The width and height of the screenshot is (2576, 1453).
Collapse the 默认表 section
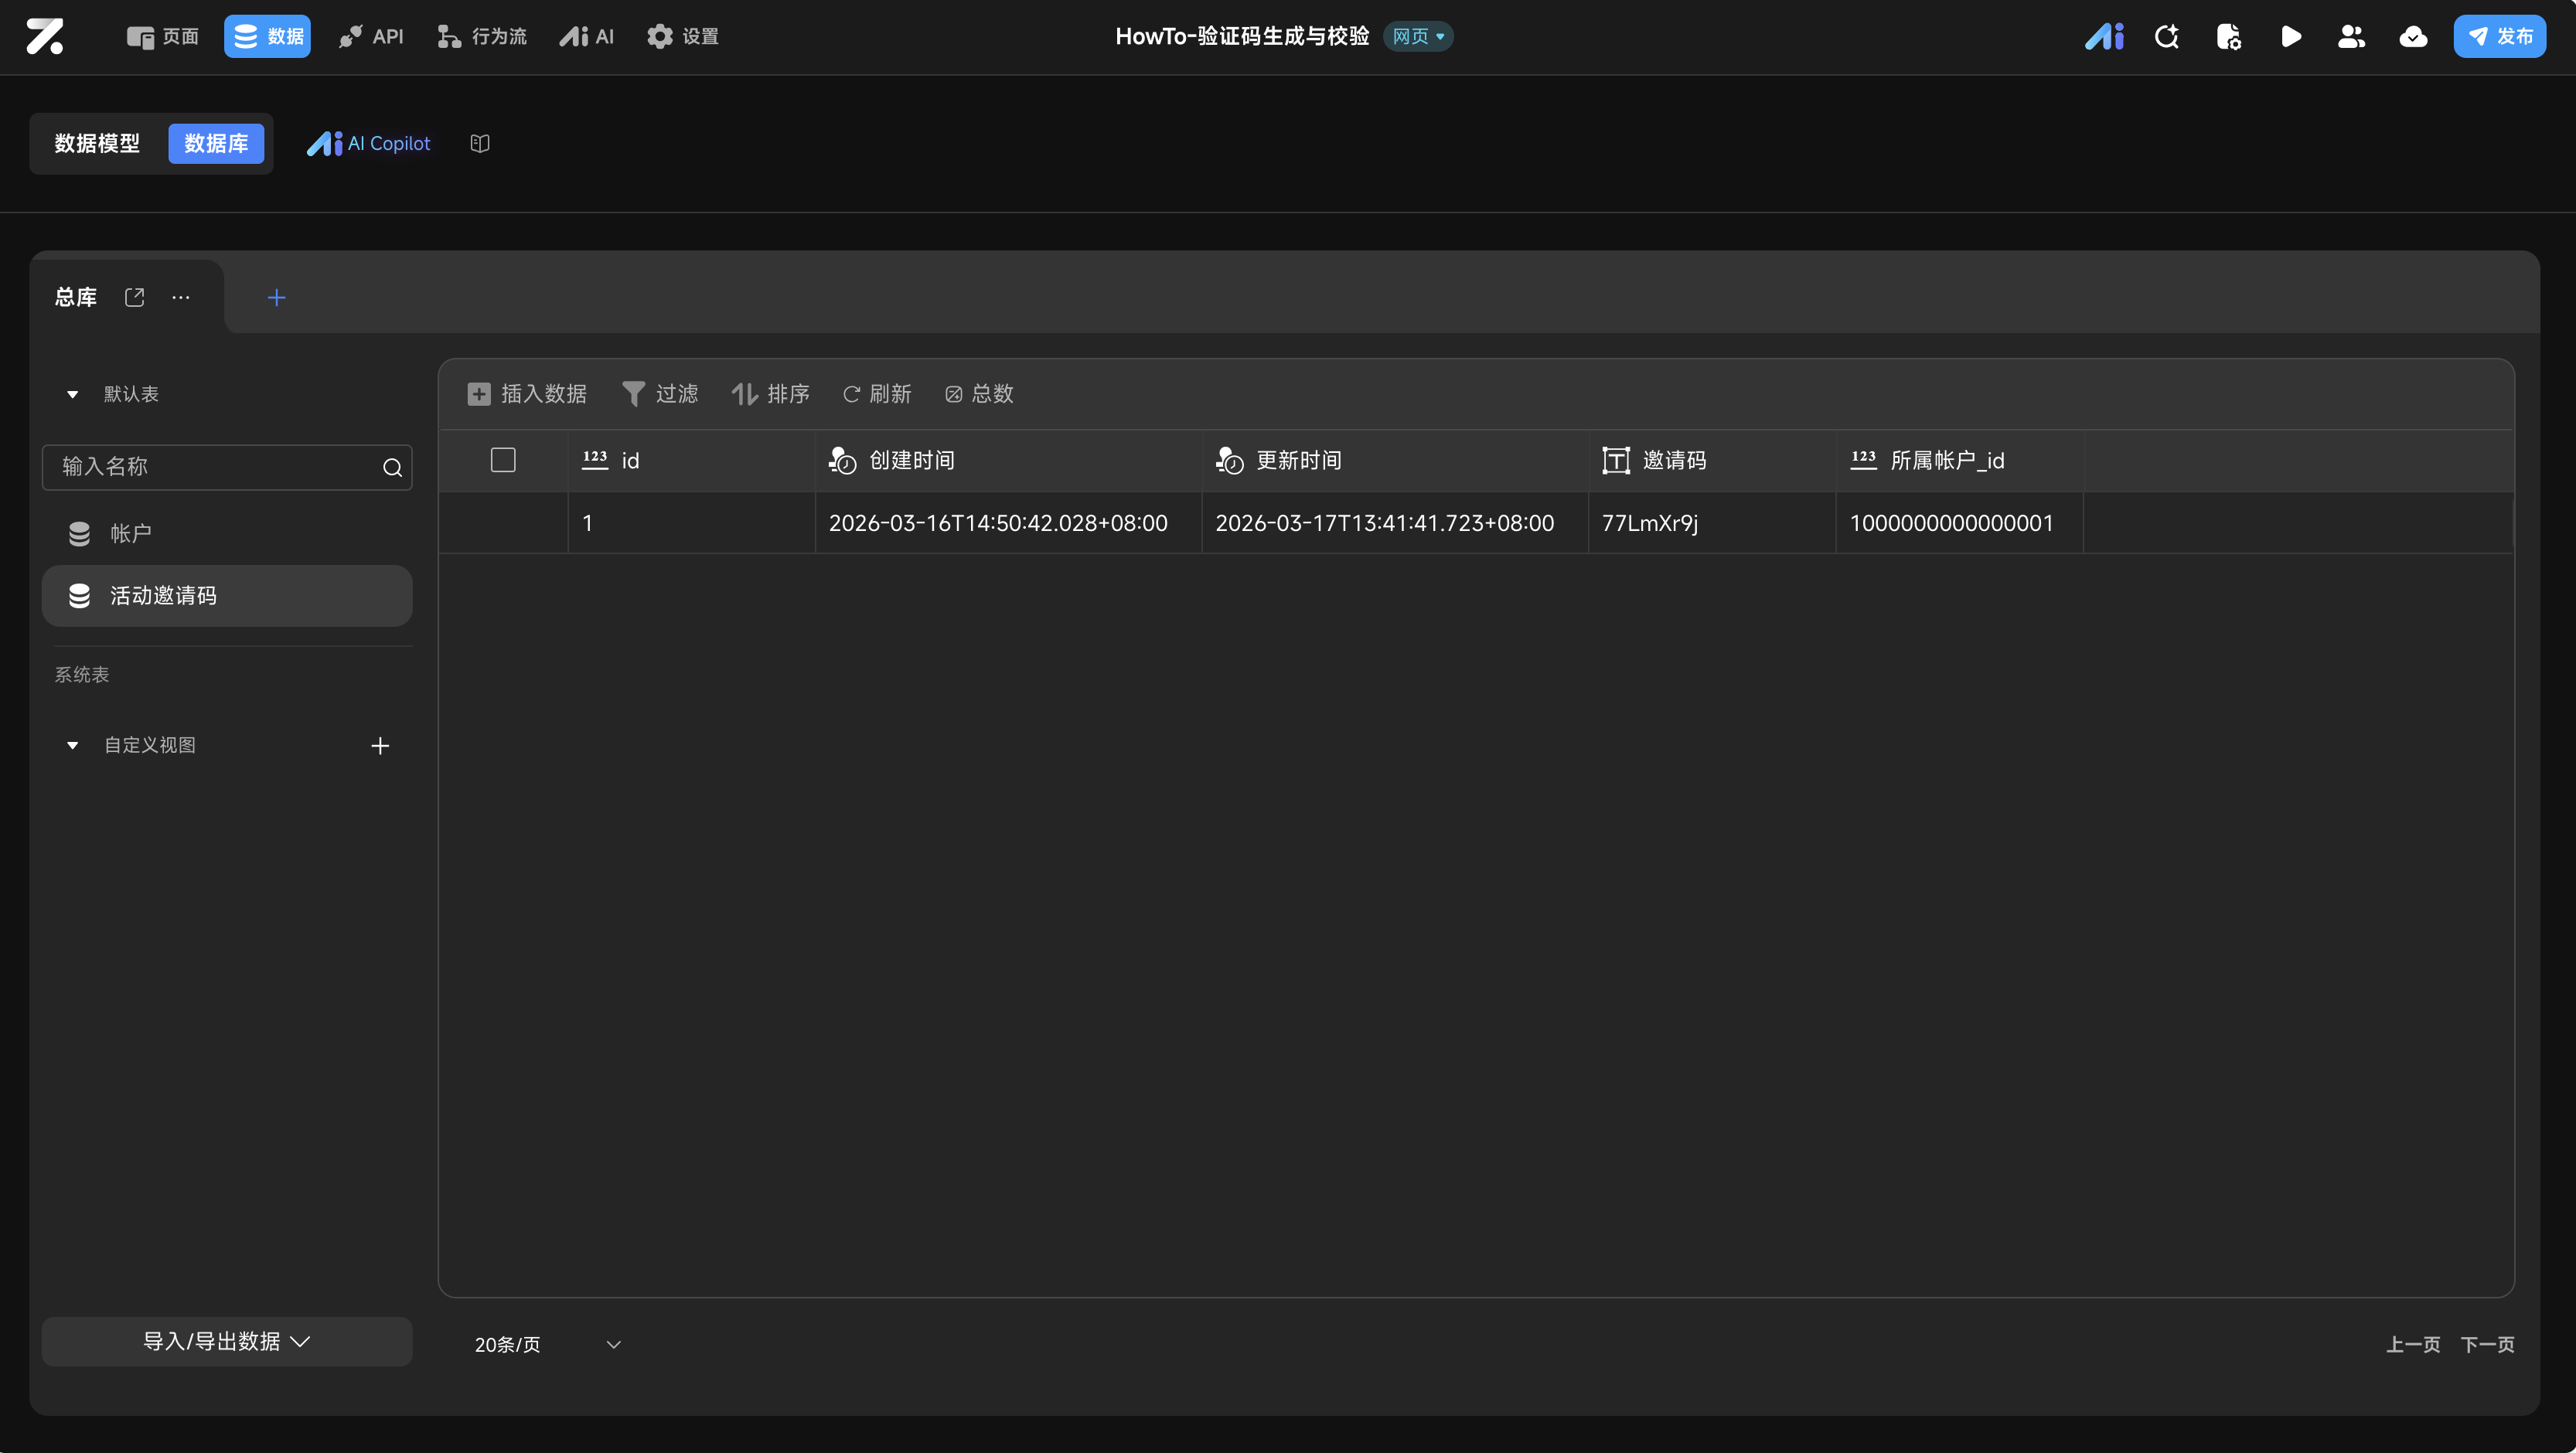tap(72, 394)
